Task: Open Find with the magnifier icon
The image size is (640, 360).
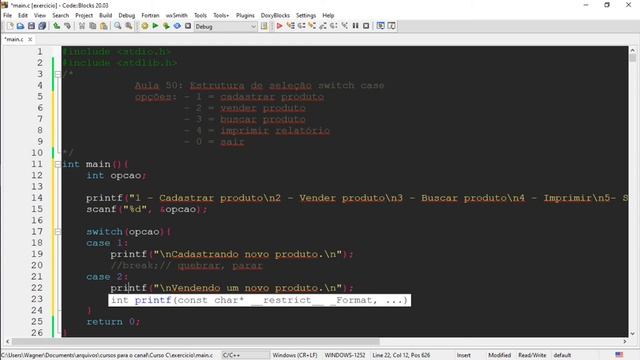Action: click(118, 26)
